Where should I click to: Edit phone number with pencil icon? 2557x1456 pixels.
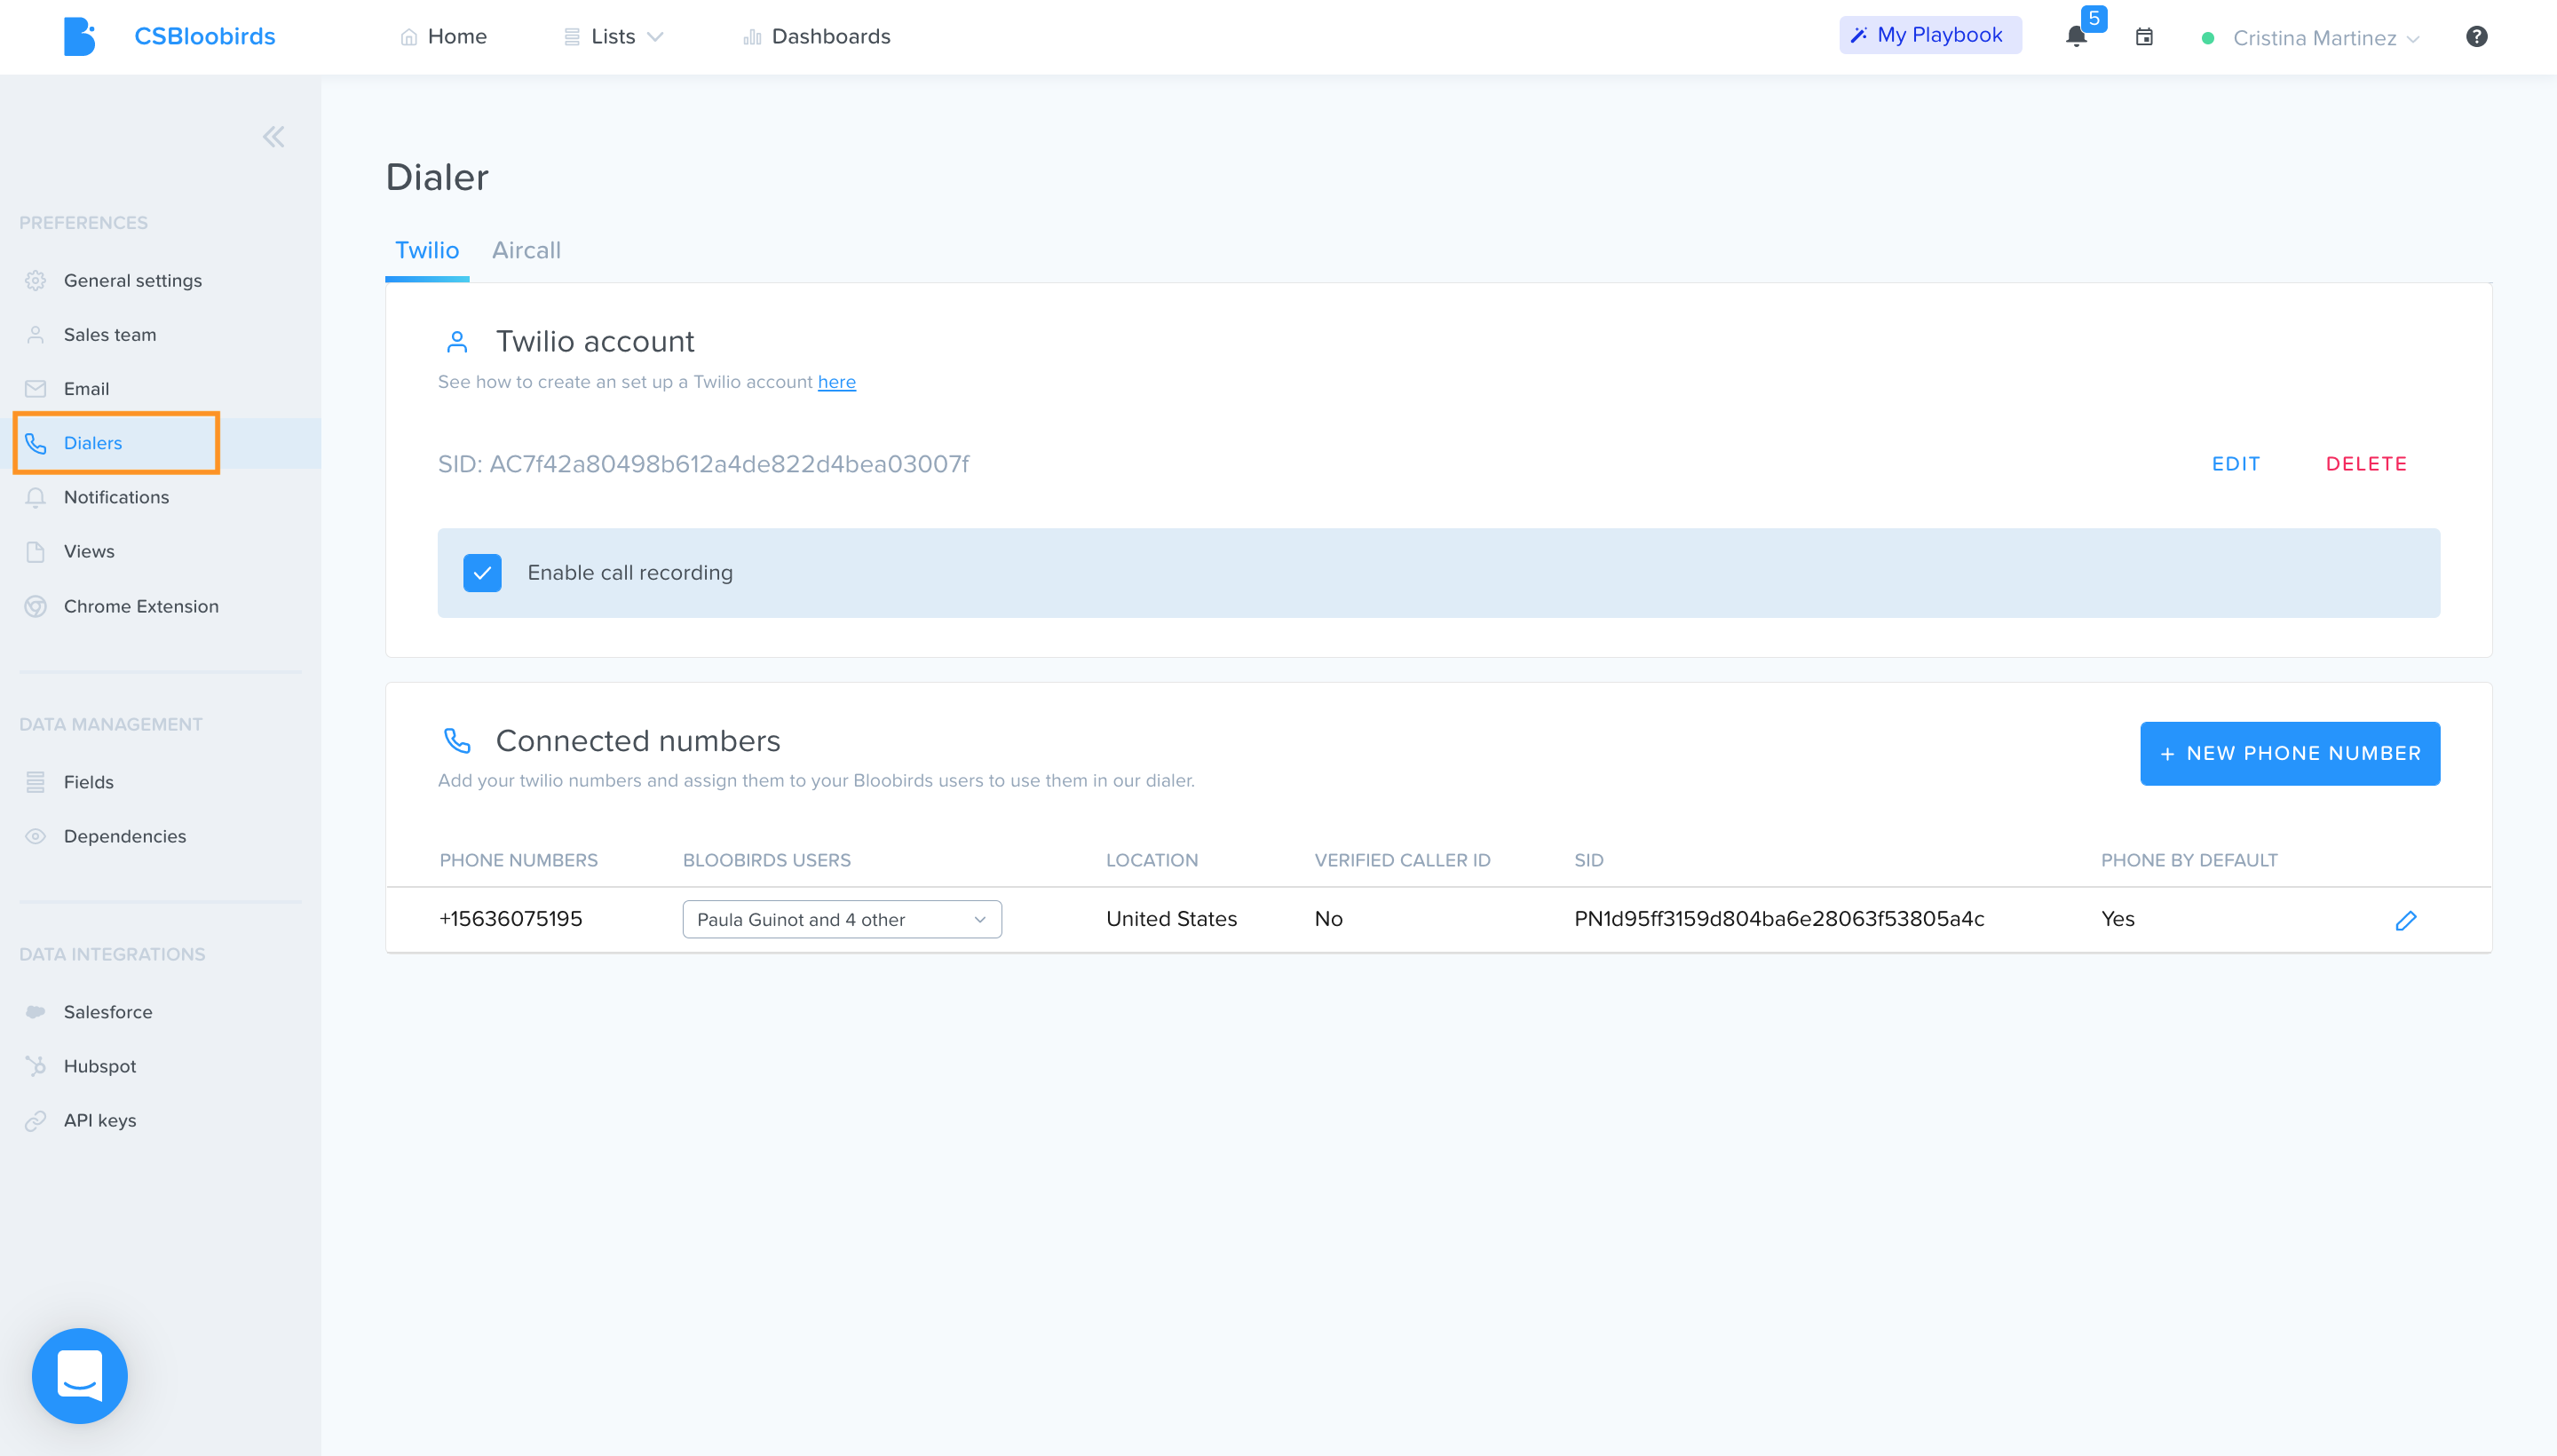pos(2406,920)
